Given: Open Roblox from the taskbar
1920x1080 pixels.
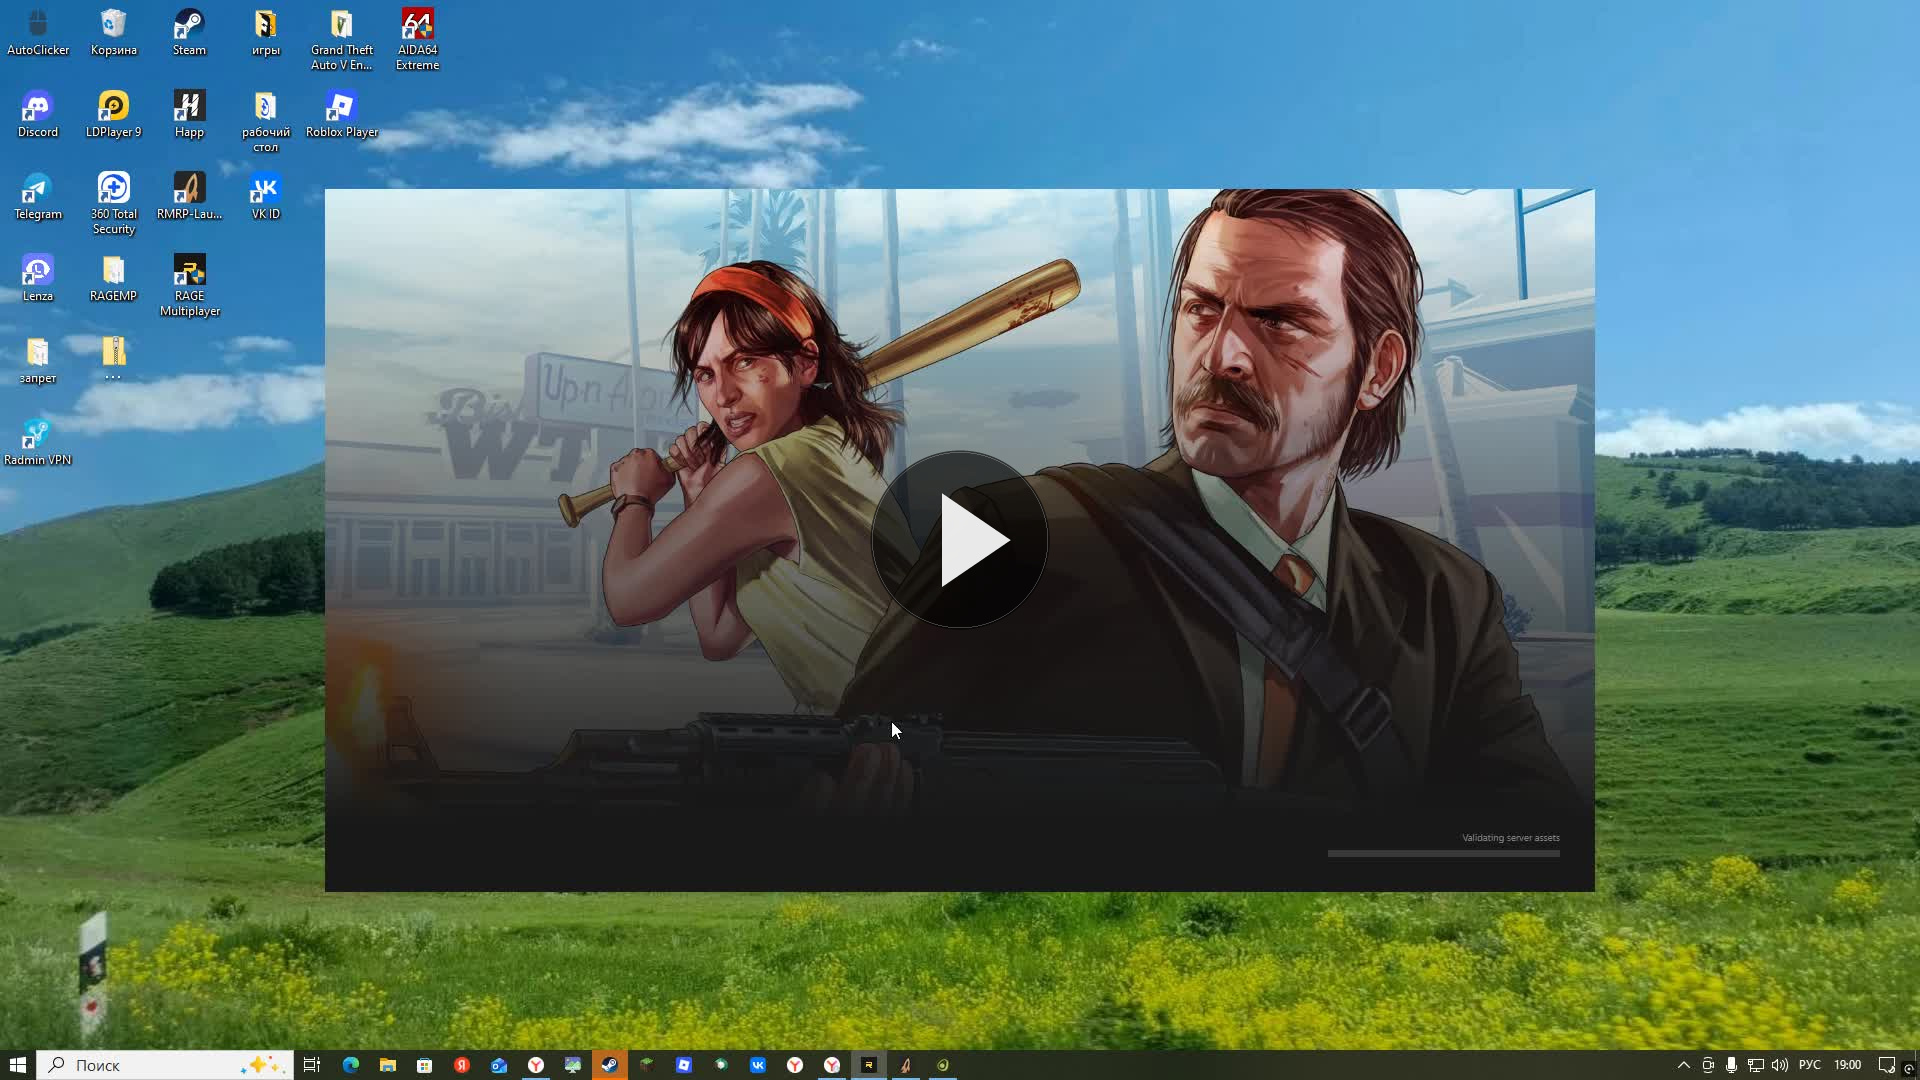Looking at the screenshot, I should point(683,1065).
